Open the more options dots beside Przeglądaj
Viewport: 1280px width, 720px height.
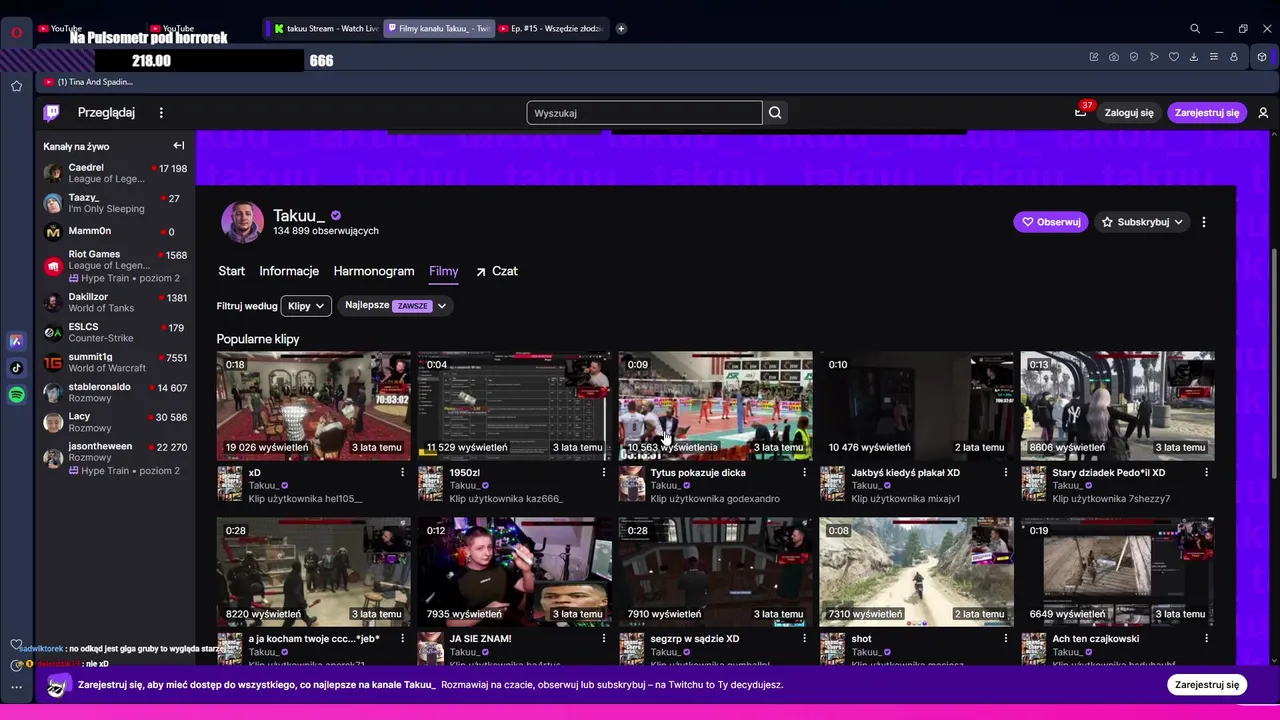tap(161, 113)
